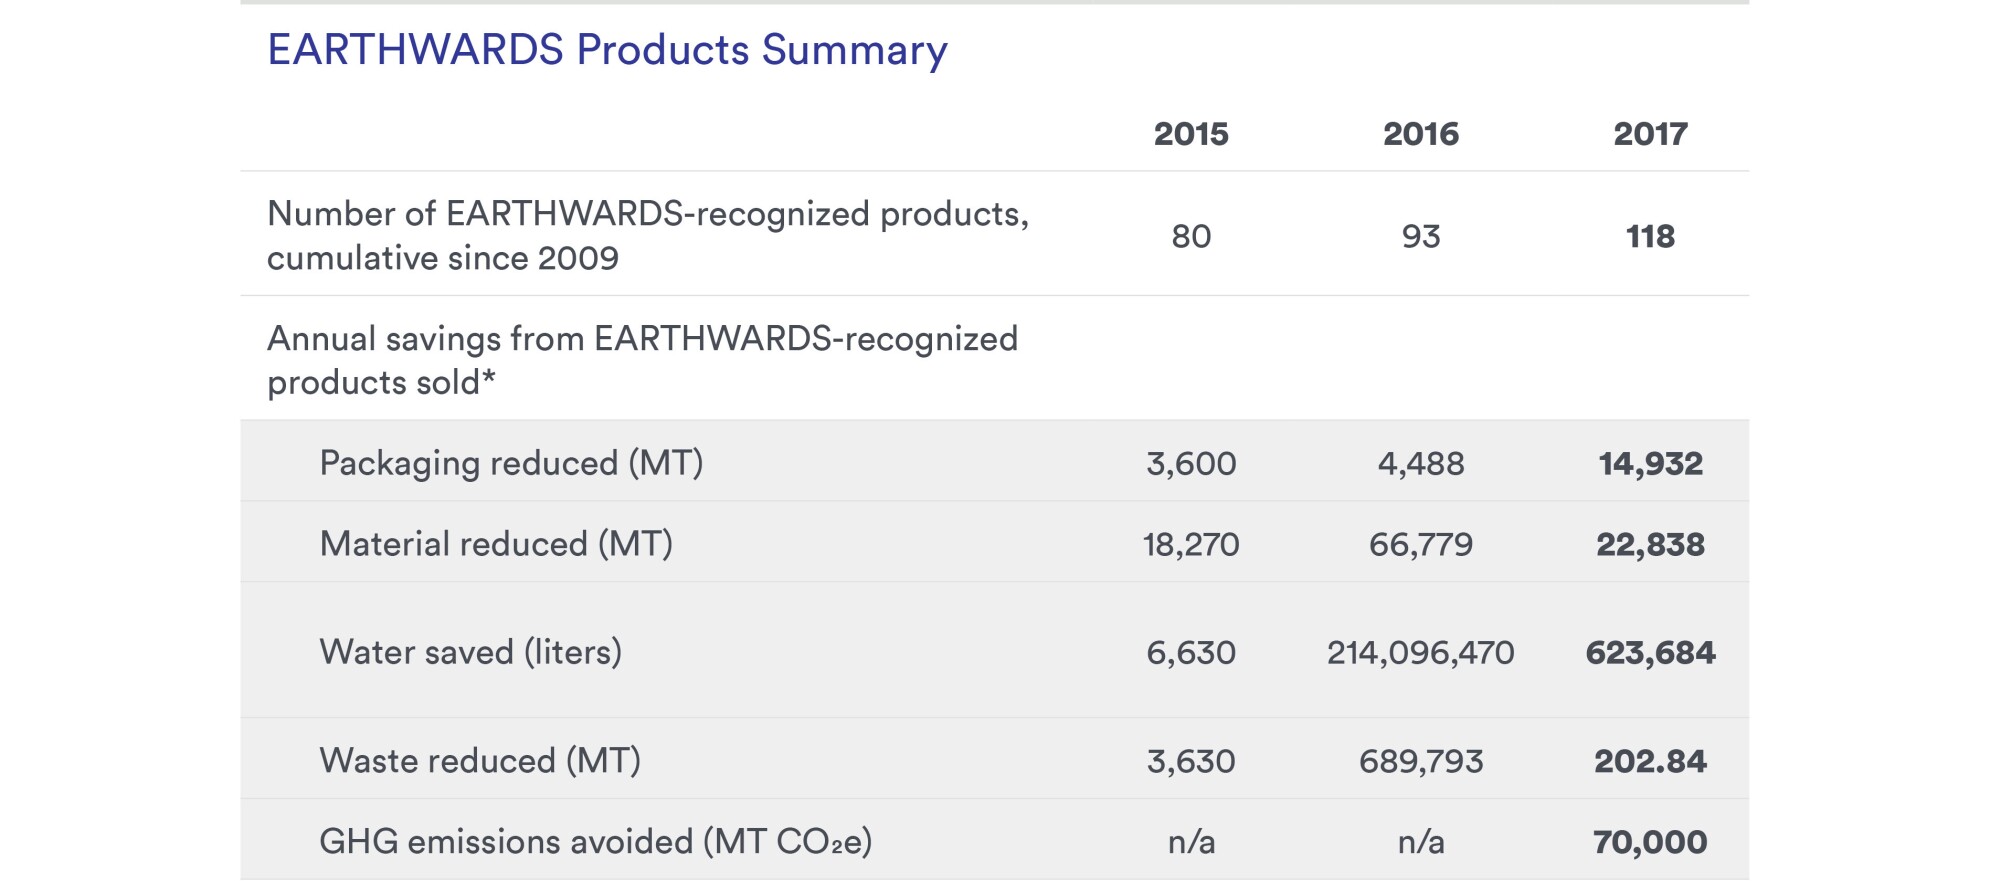Select the water value 6,630
The width and height of the screenshot is (1990, 881).
coord(1191,653)
